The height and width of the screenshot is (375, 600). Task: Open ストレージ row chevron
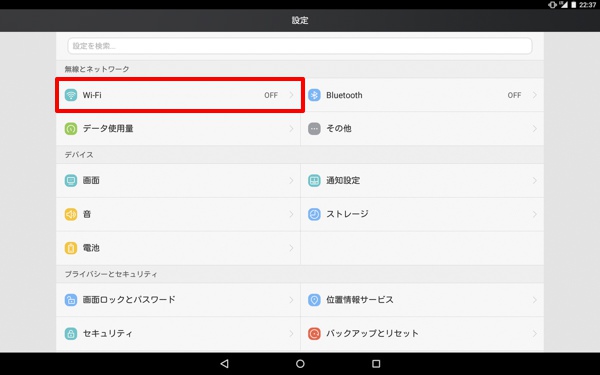pyautogui.click(x=535, y=214)
